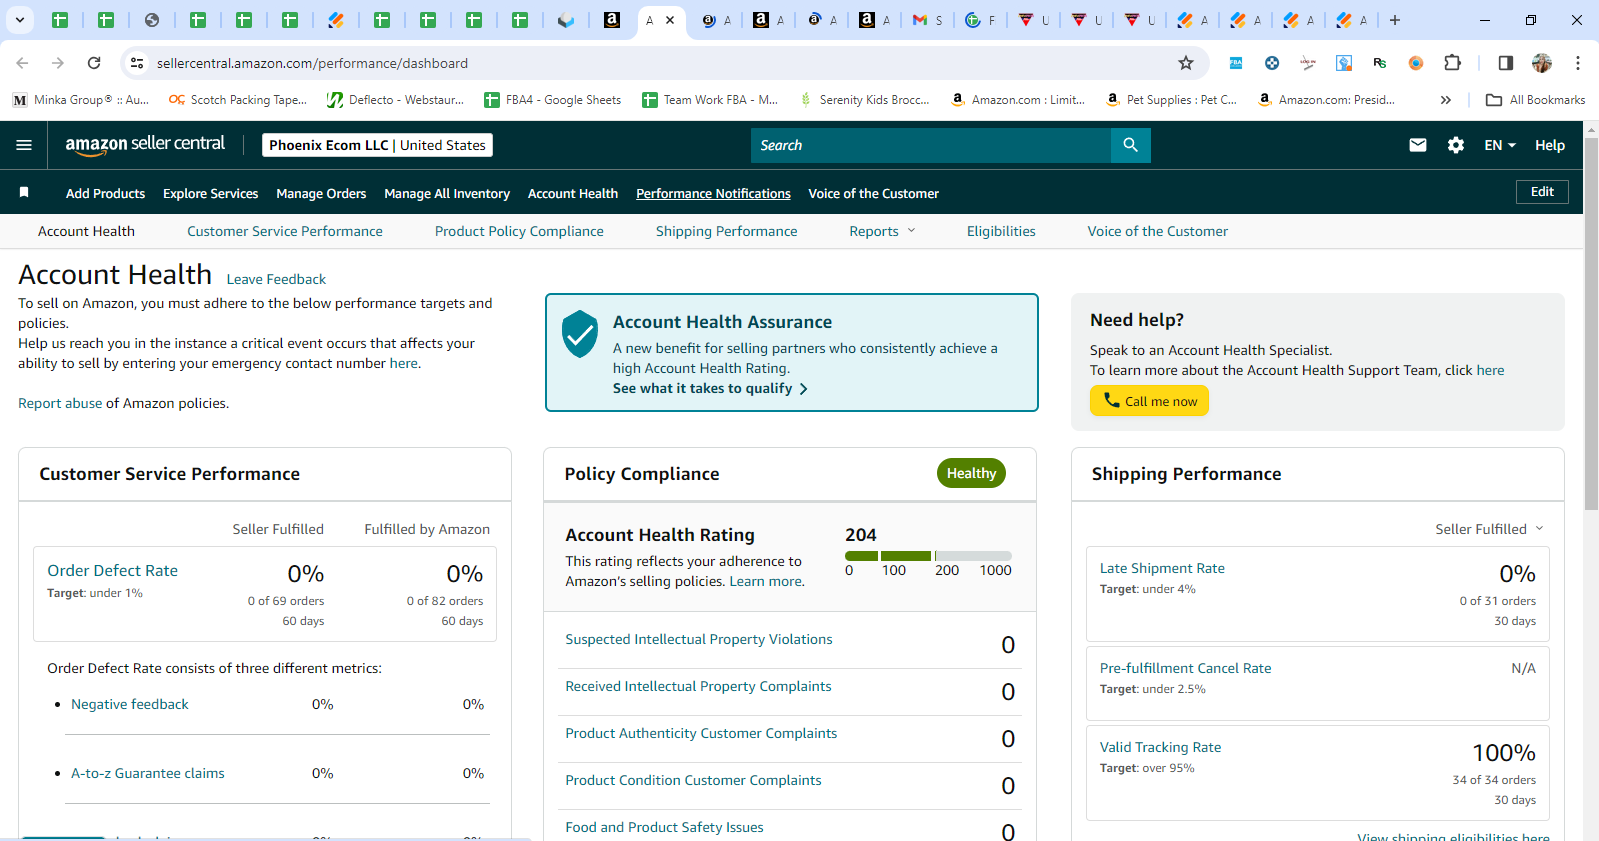Screen dimensions: 1599x841
Task: Open the messages envelope icon
Action: [x=1417, y=145]
